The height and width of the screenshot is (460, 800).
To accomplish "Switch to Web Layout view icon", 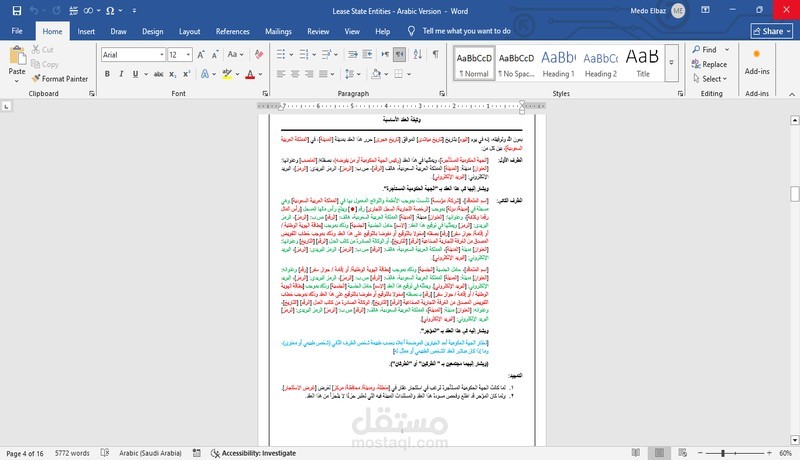I will (x=683, y=453).
